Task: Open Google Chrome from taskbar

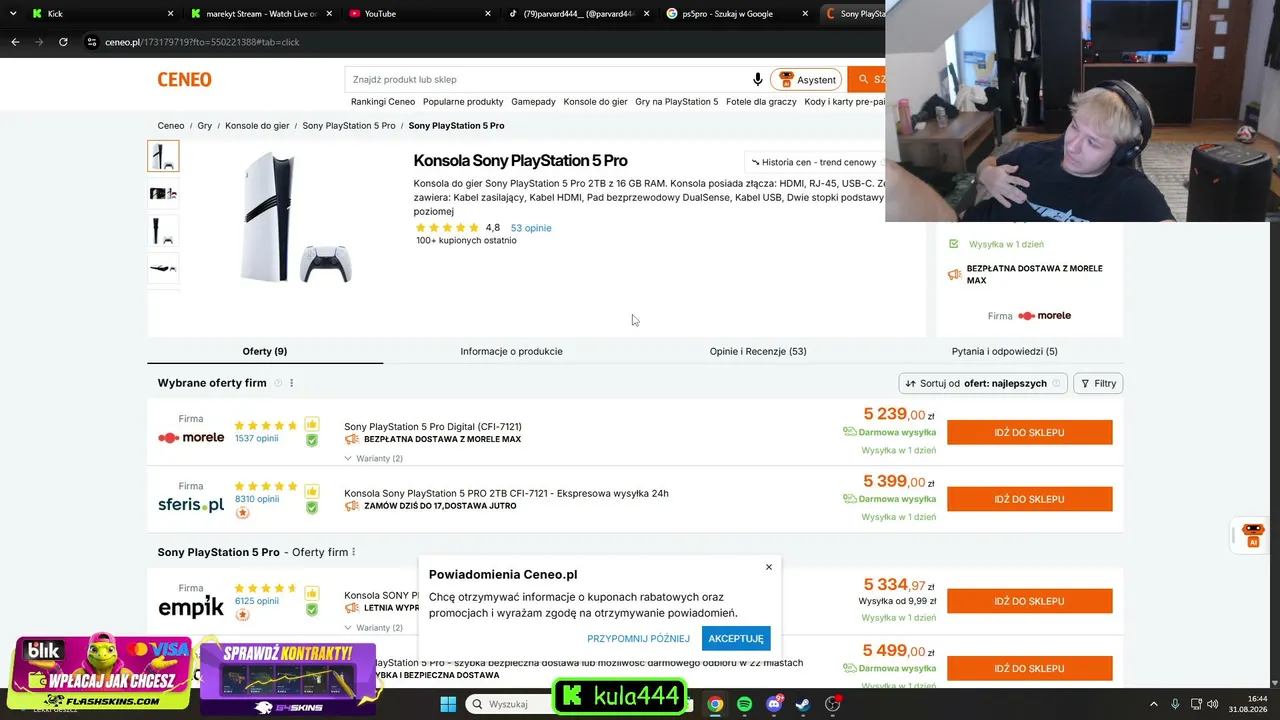Action: tap(715, 704)
